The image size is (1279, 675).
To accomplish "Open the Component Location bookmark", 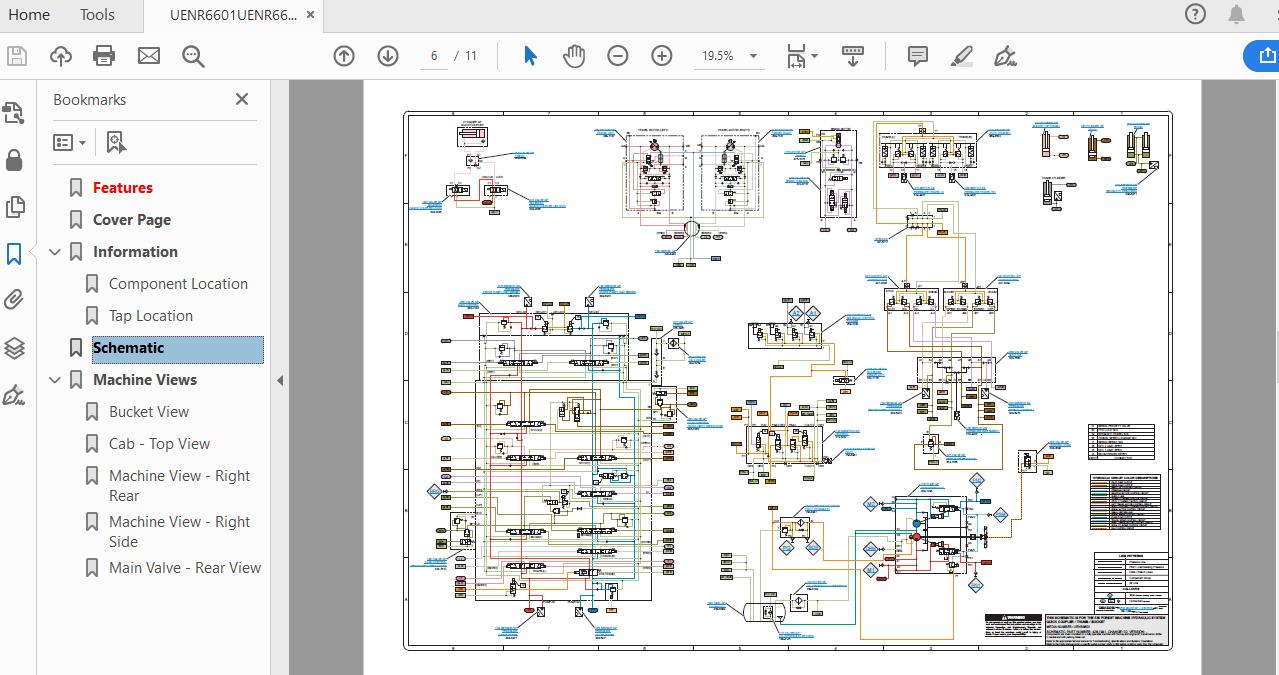I will pyautogui.click(x=178, y=284).
